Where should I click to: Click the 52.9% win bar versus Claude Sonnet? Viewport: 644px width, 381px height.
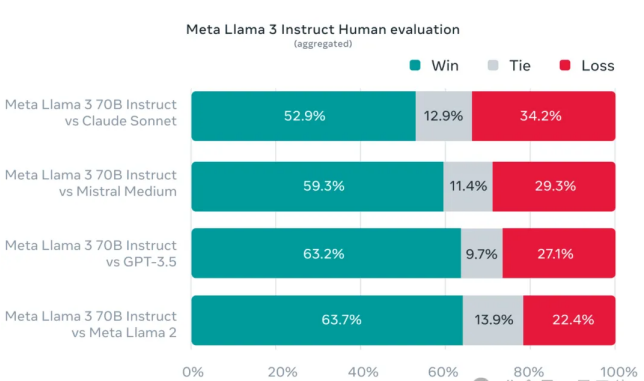[304, 116]
